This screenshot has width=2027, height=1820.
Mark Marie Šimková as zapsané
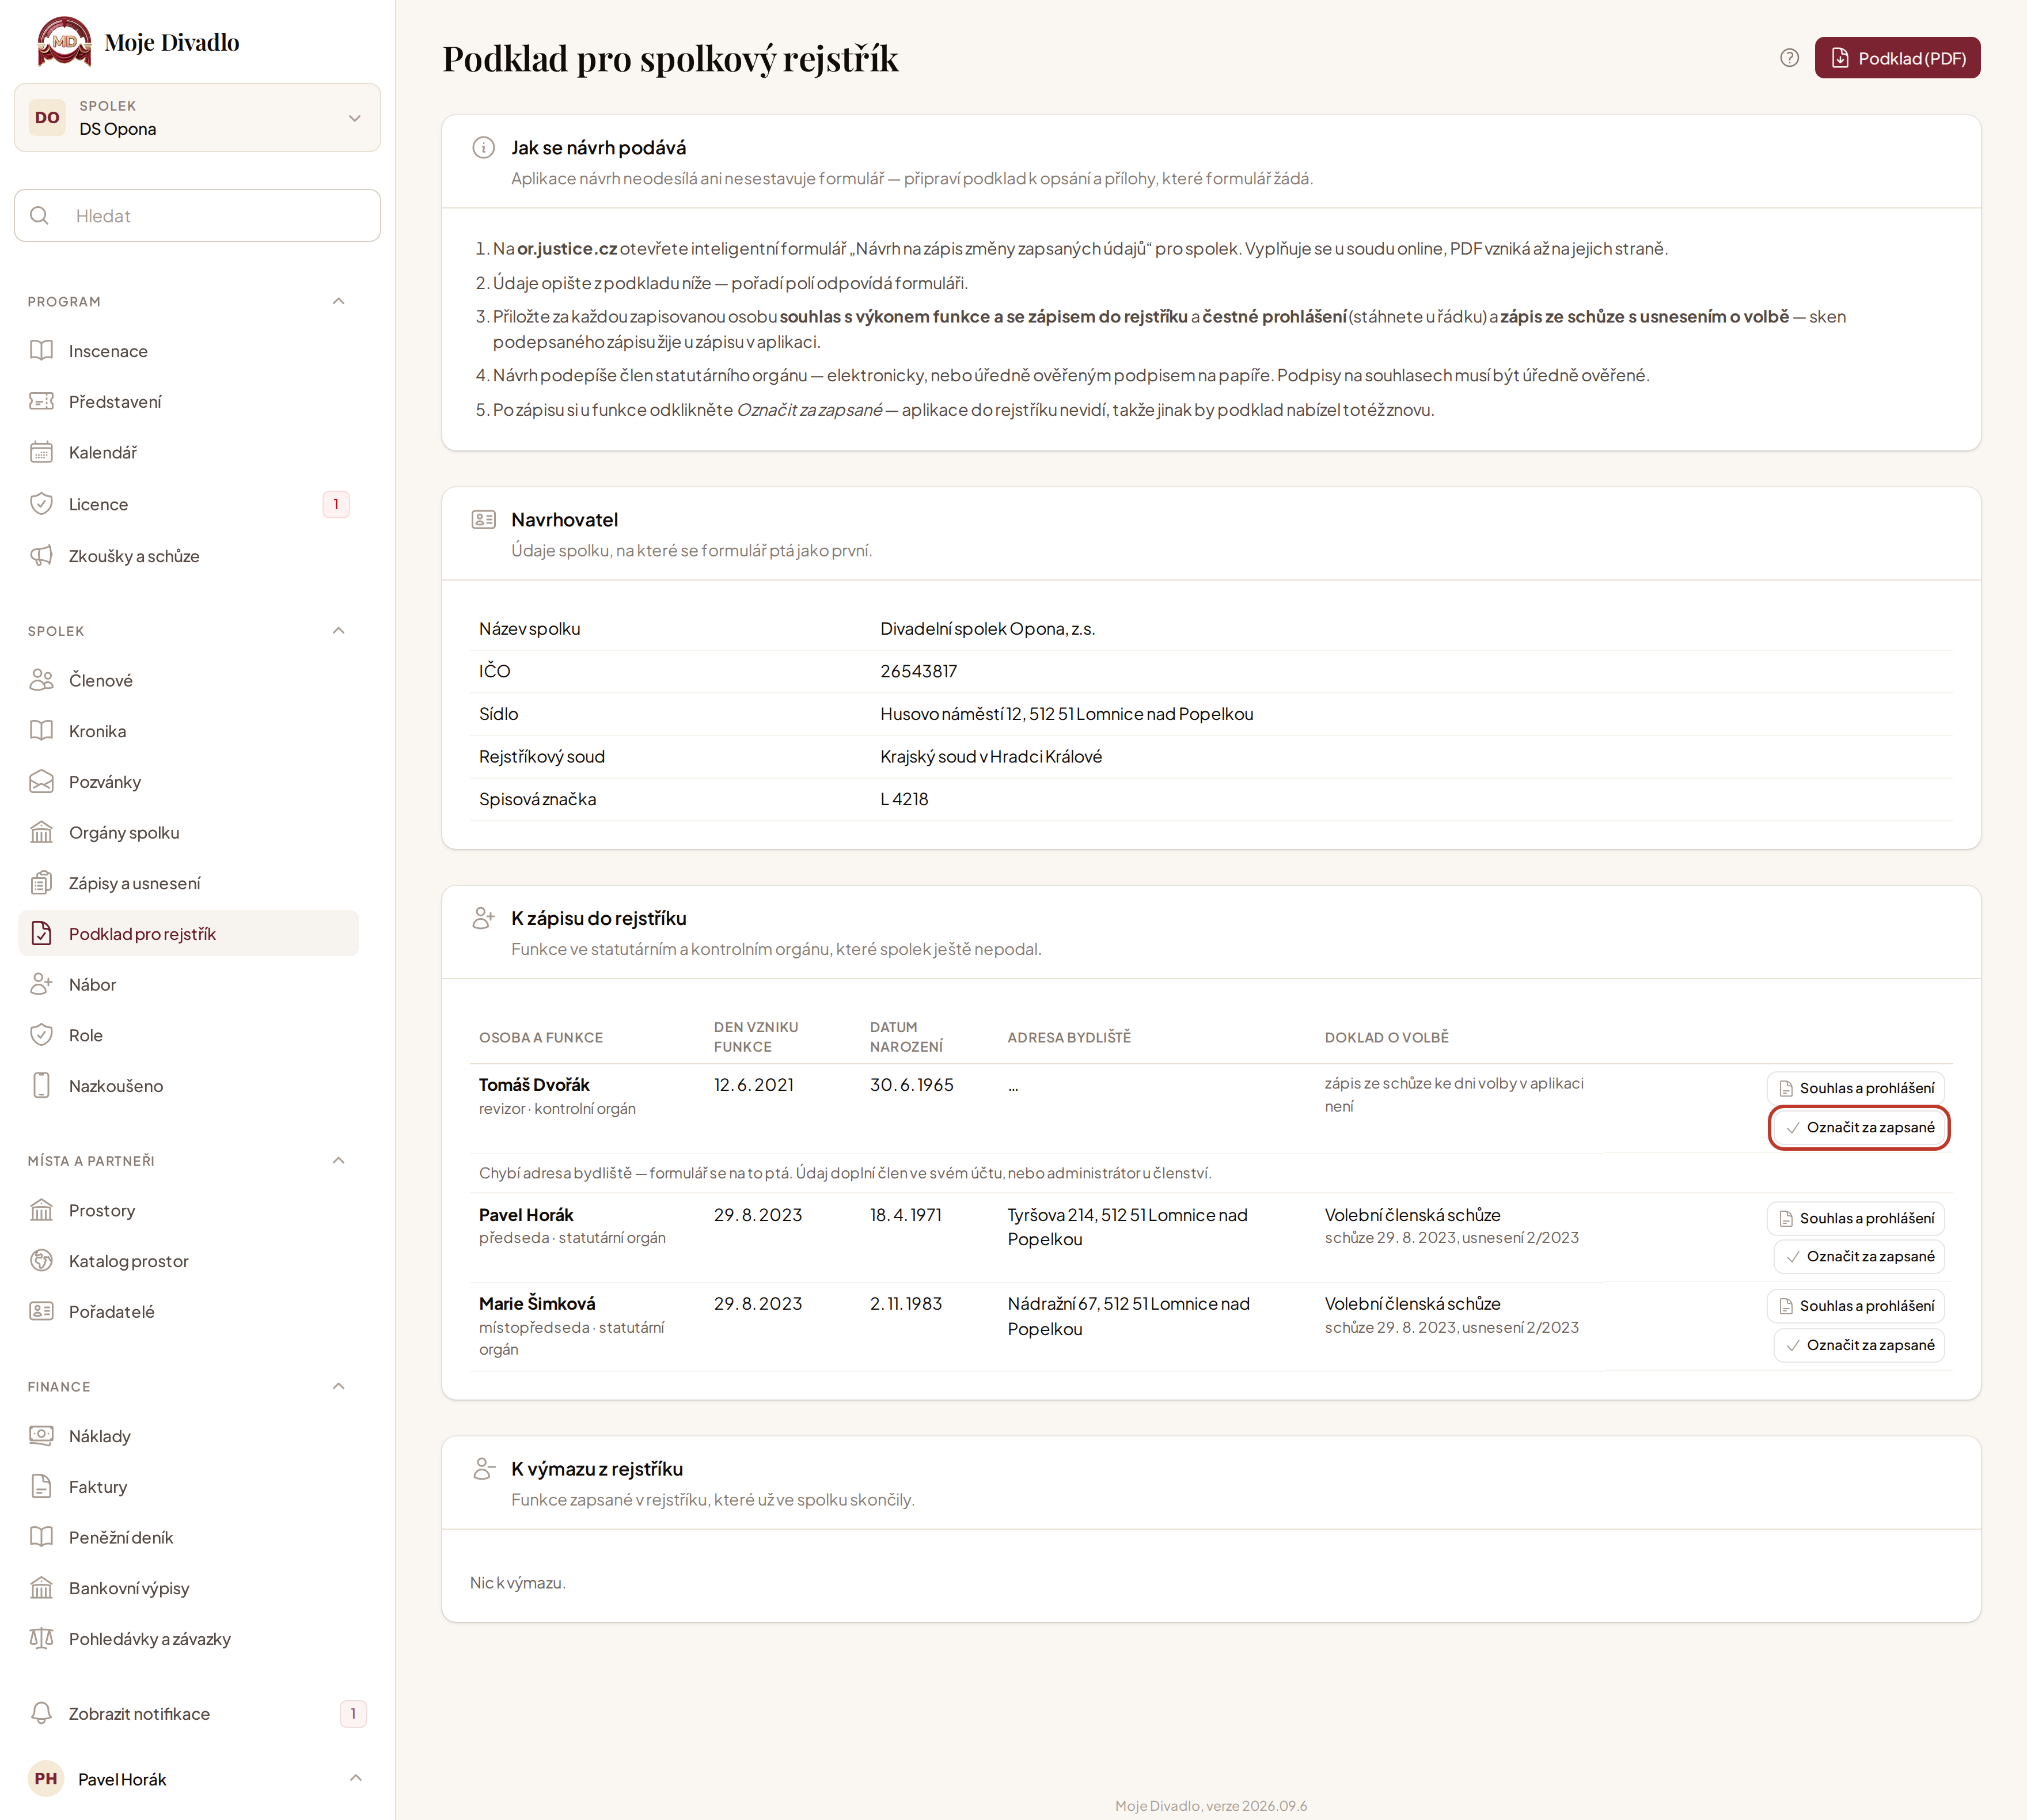(1859, 1345)
